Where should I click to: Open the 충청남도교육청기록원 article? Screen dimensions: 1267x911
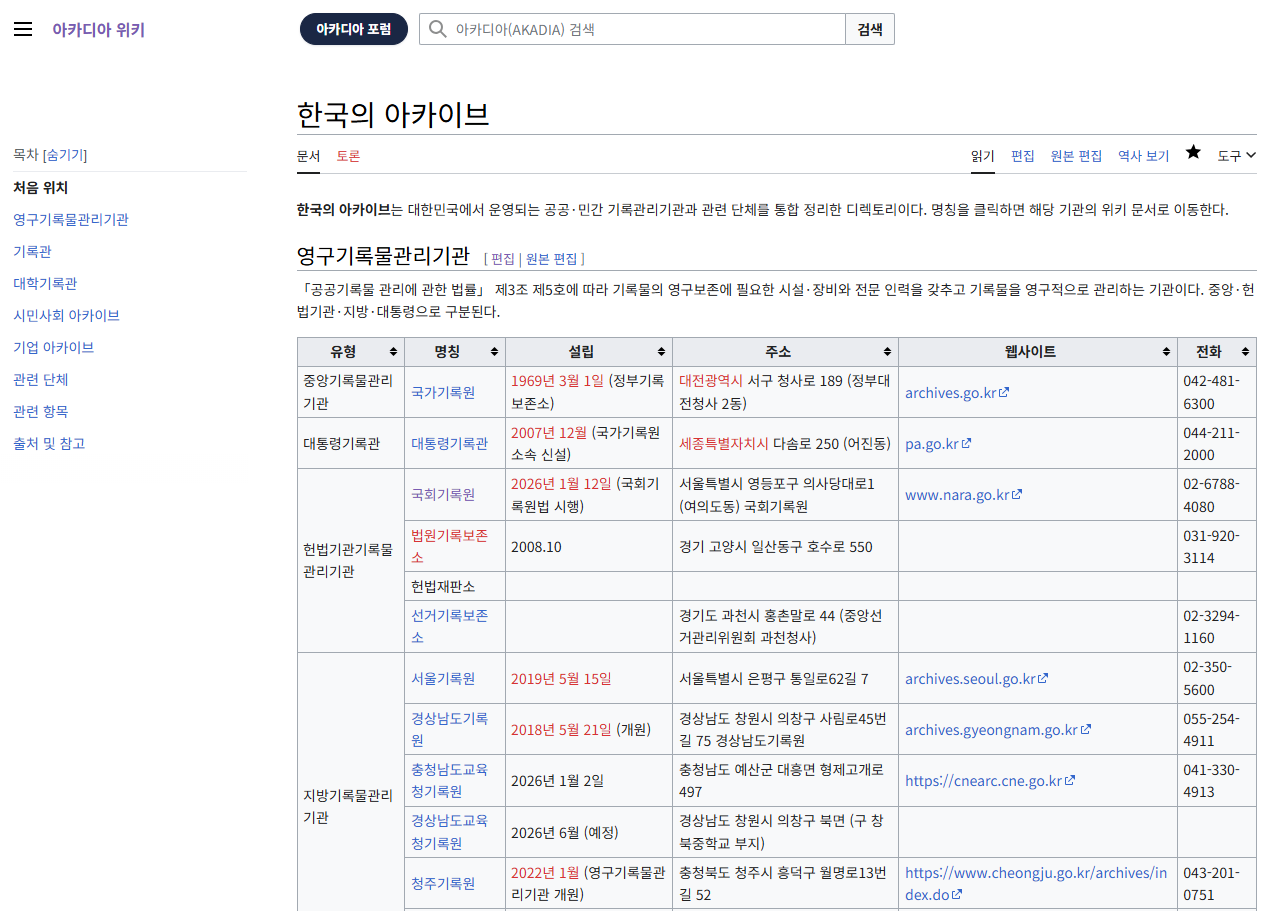point(449,780)
